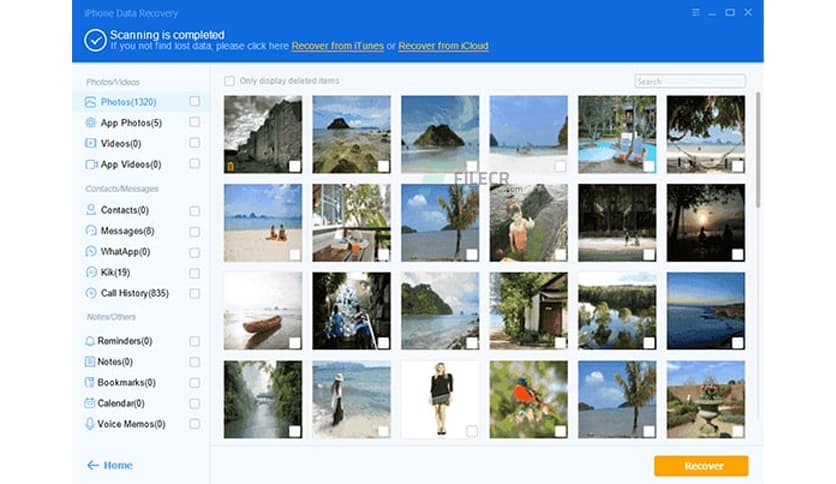This screenshot has width=836, height=484.
Task: Click the Bookmarks(0) label
Action: (126, 383)
